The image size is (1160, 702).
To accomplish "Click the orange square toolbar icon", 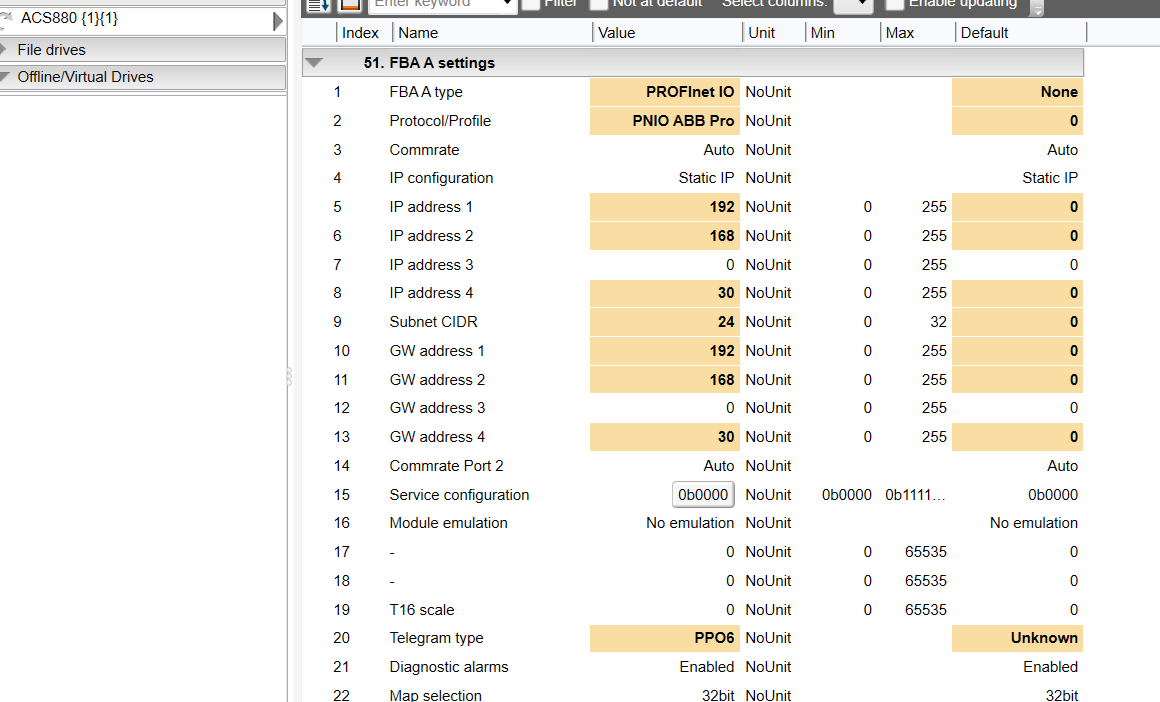I will tap(349, 5).
